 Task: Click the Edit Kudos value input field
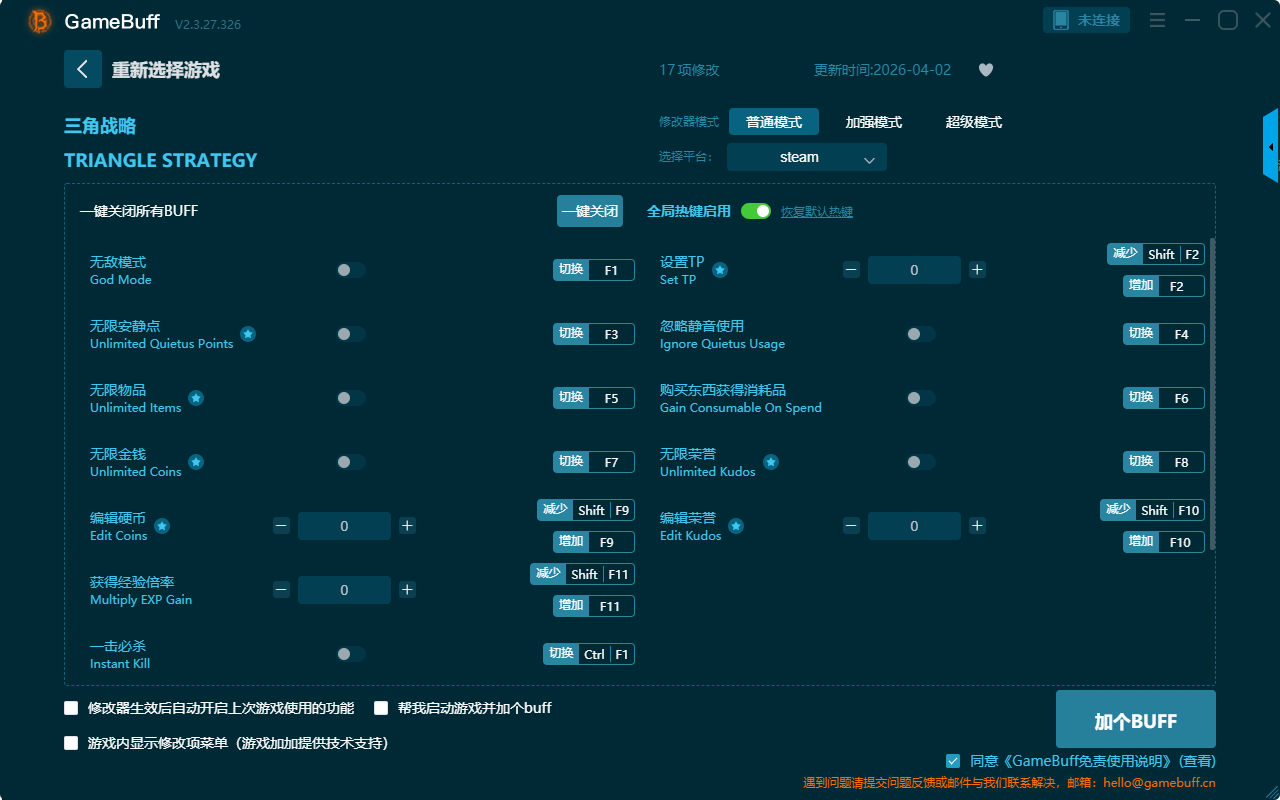click(x=914, y=526)
